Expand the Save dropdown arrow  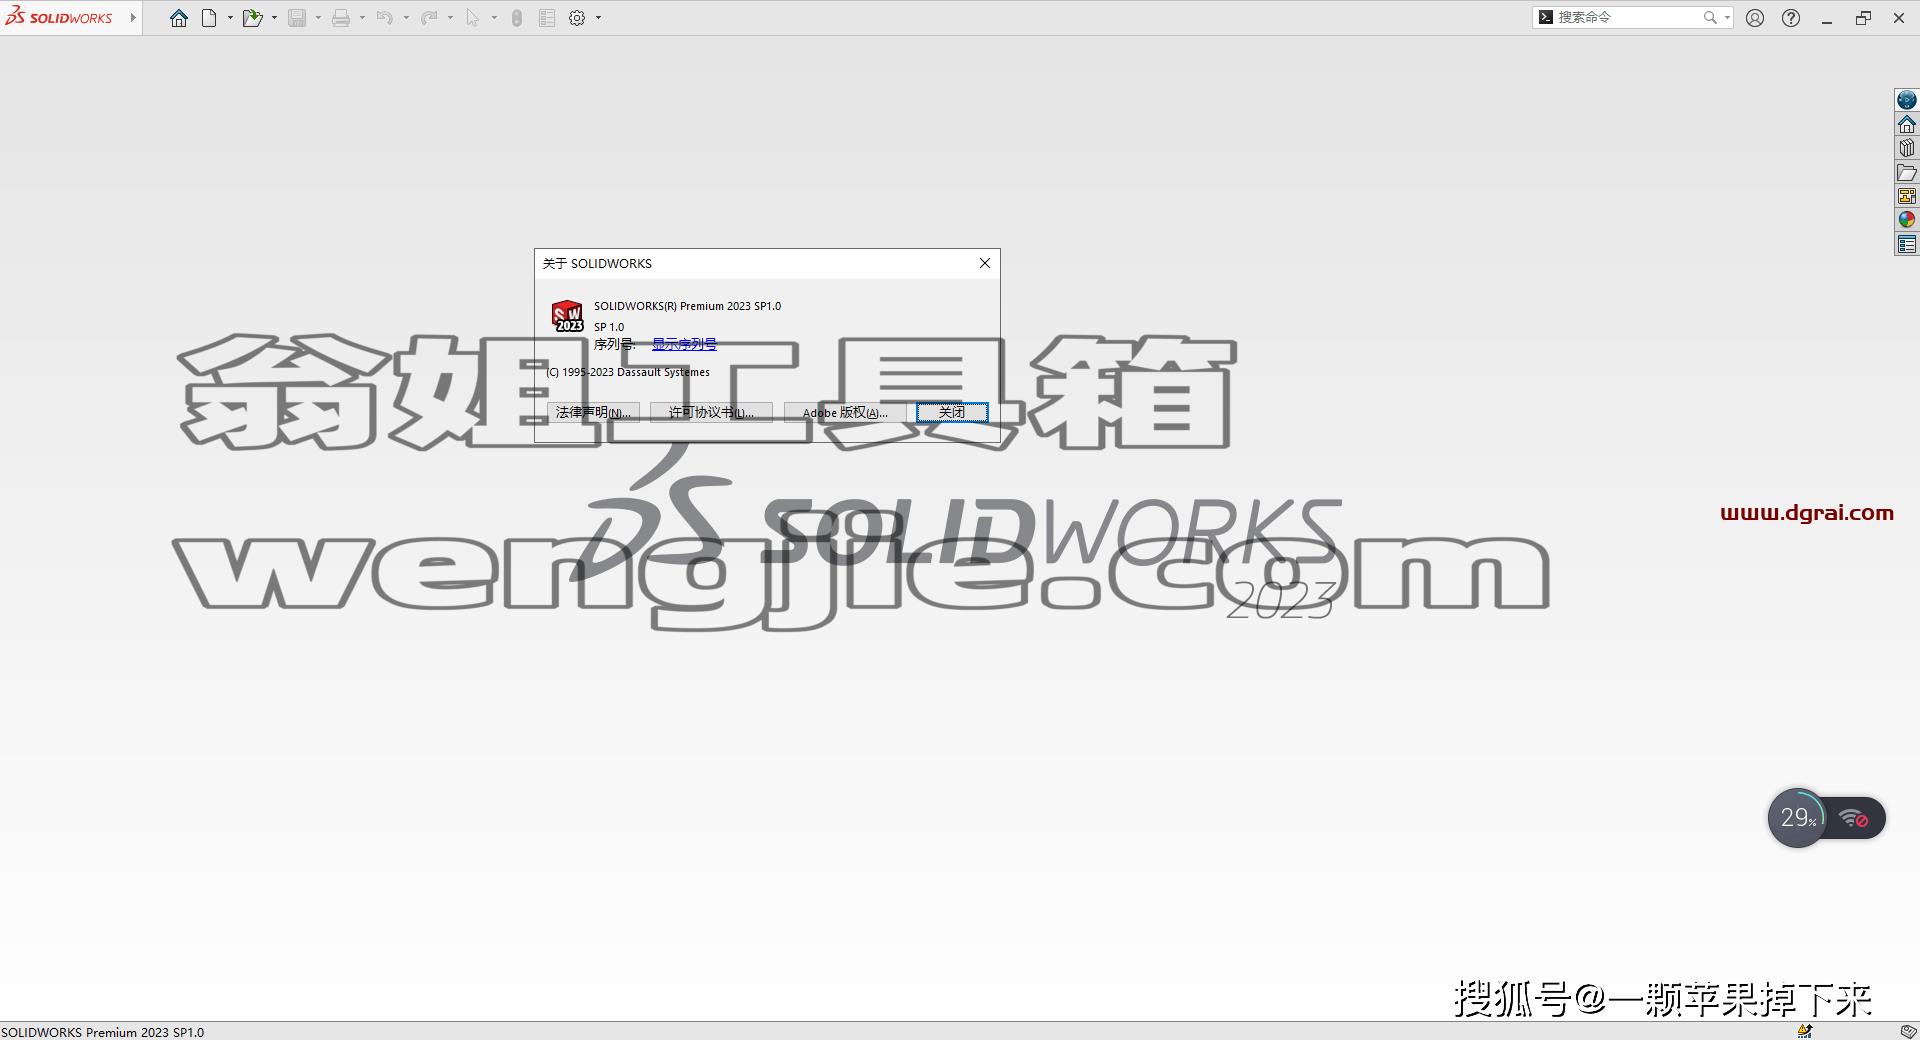click(x=318, y=18)
